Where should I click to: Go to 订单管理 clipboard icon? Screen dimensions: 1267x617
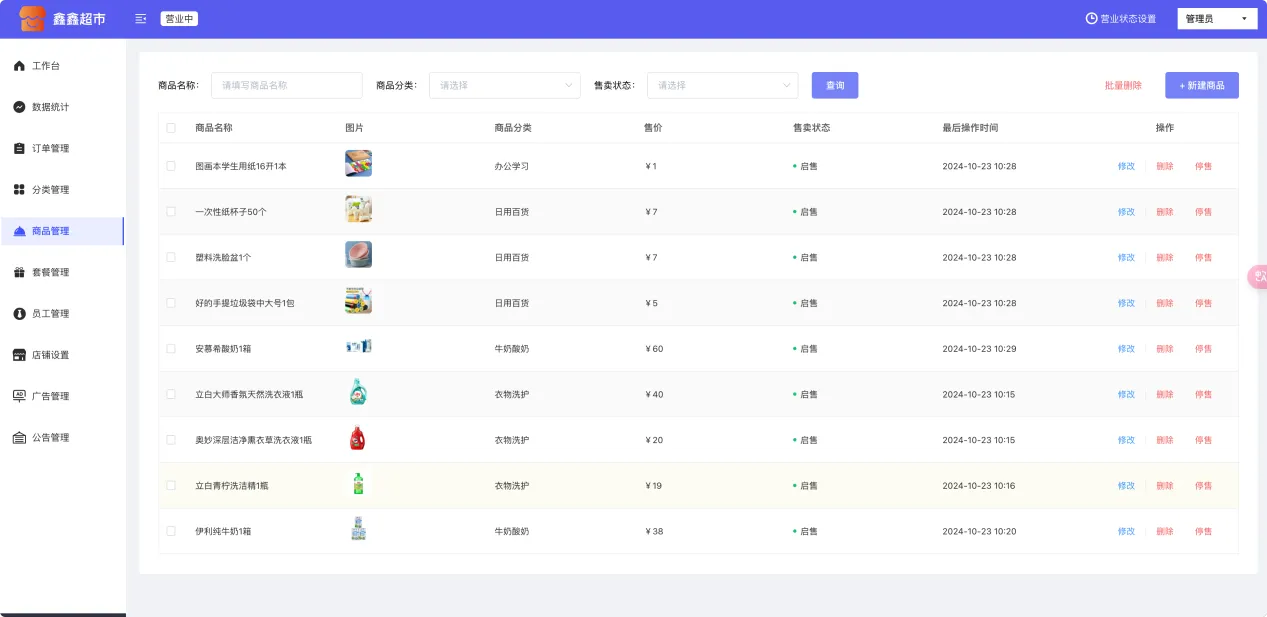click(19, 148)
